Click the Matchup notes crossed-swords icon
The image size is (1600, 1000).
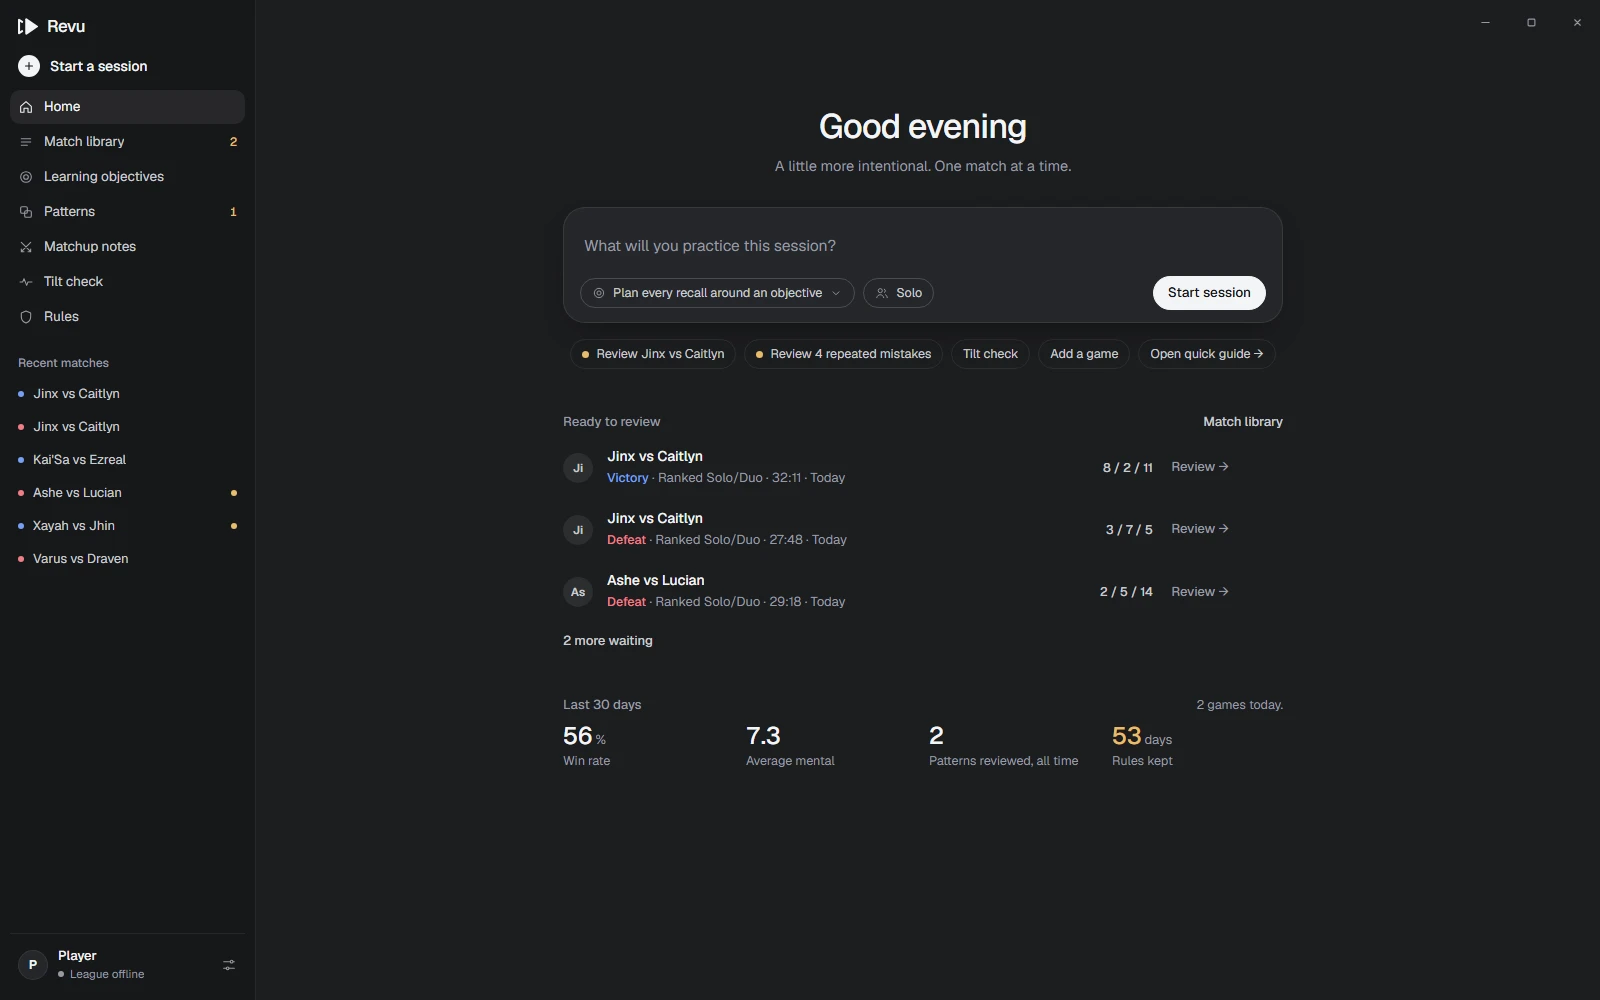point(26,247)
